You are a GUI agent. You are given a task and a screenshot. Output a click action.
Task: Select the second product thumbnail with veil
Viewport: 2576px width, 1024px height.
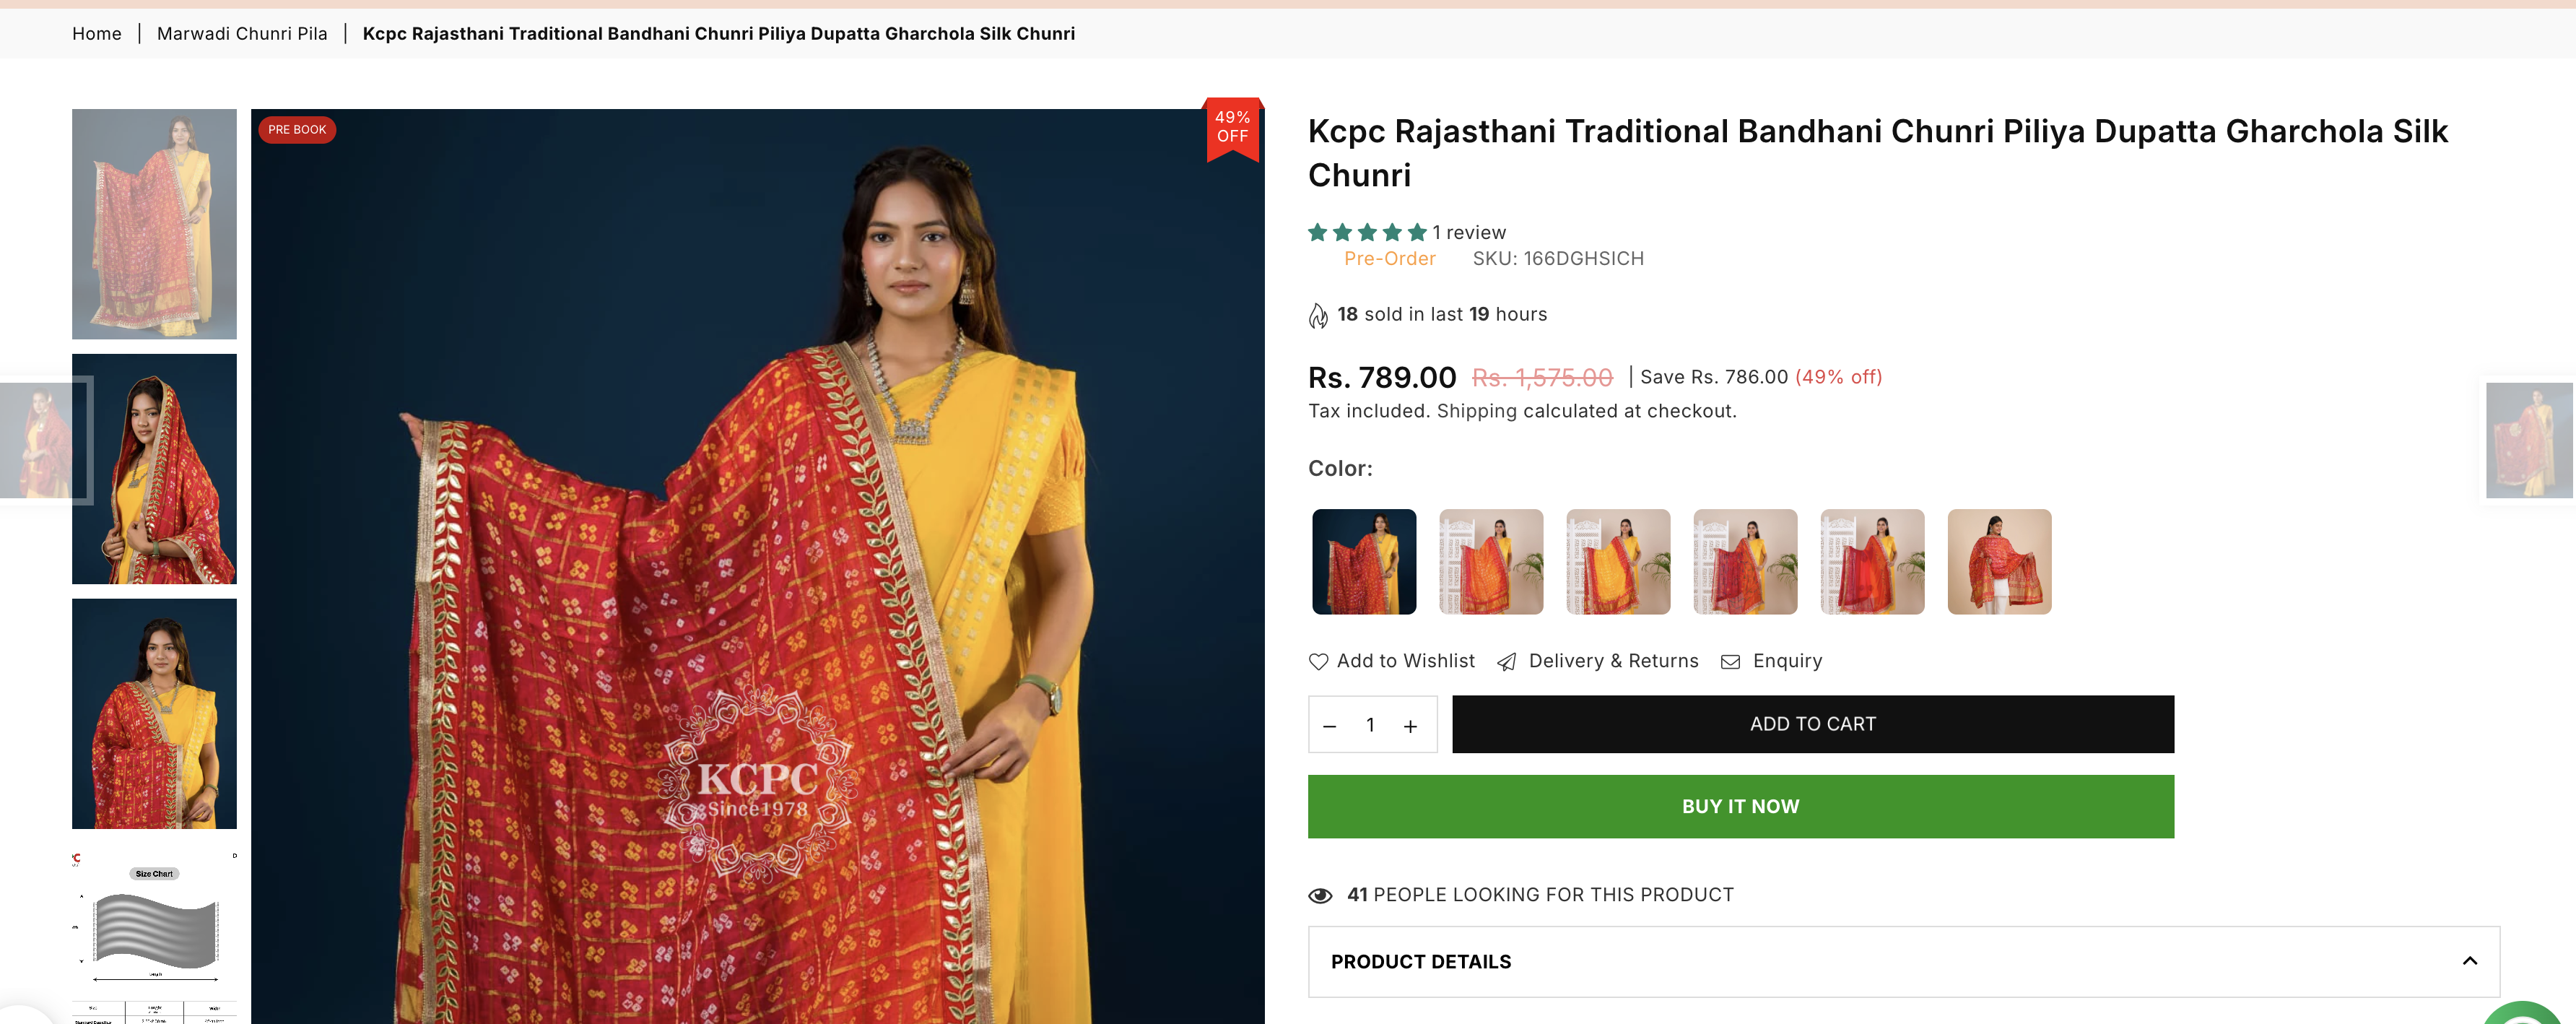(154, 469)
